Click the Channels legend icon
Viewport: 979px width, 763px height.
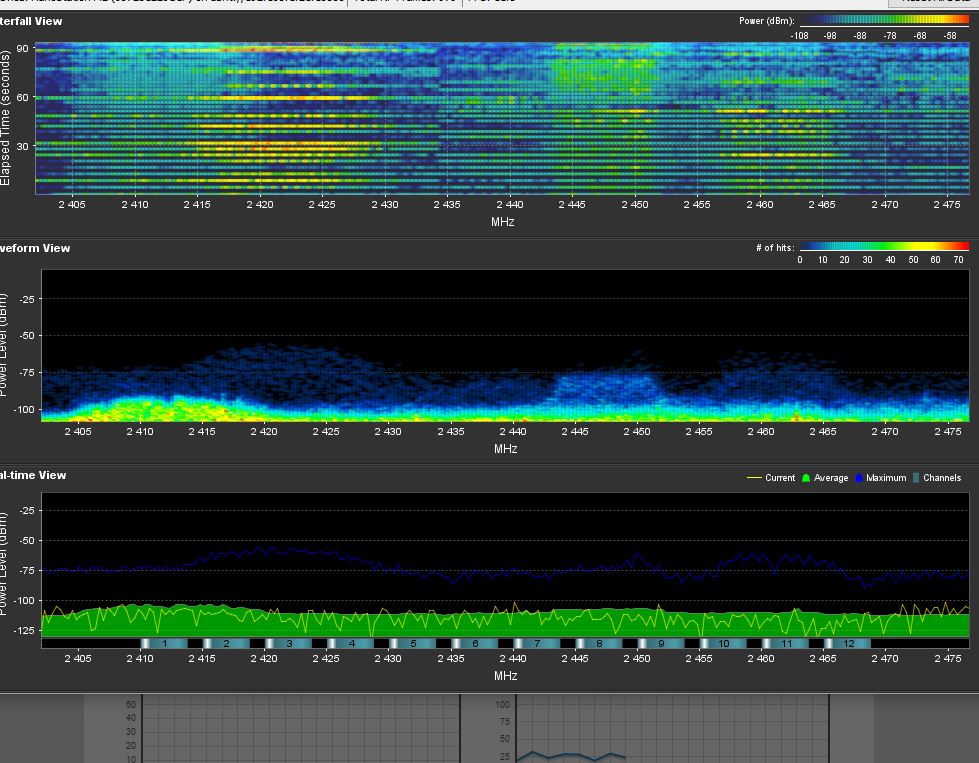pos(916,478)
